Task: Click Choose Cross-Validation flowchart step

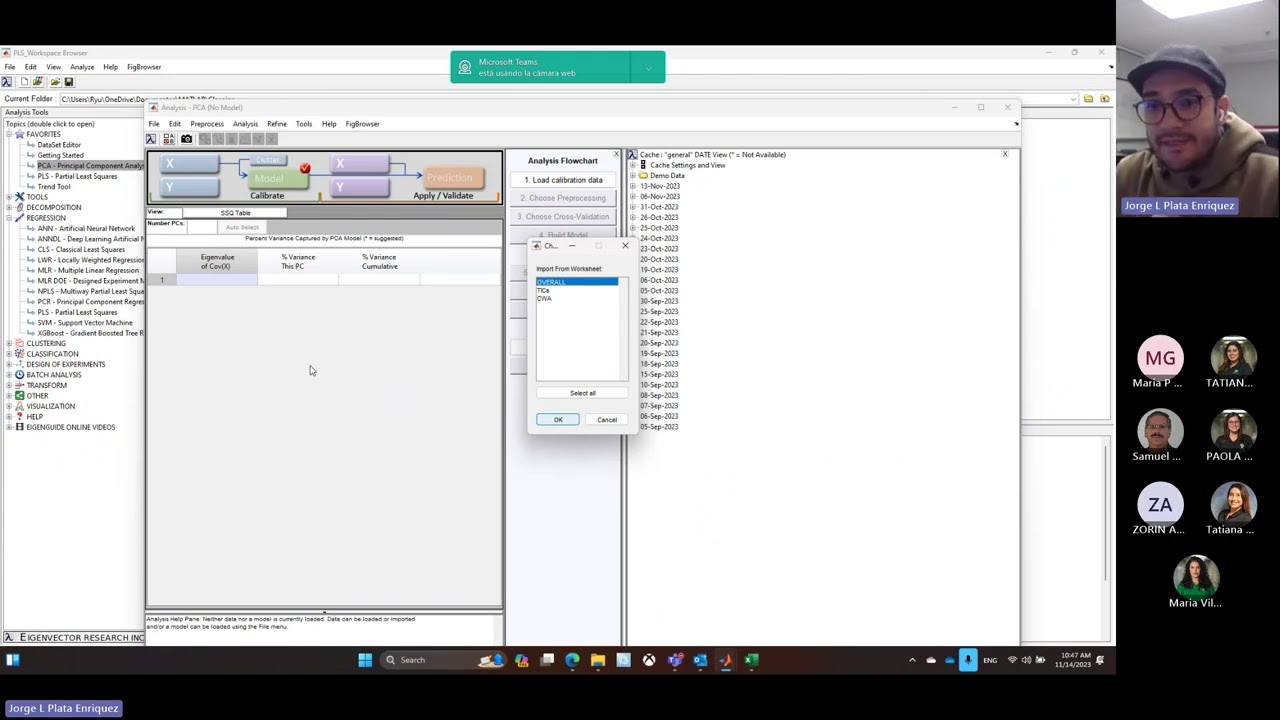Action: [563, 217]
